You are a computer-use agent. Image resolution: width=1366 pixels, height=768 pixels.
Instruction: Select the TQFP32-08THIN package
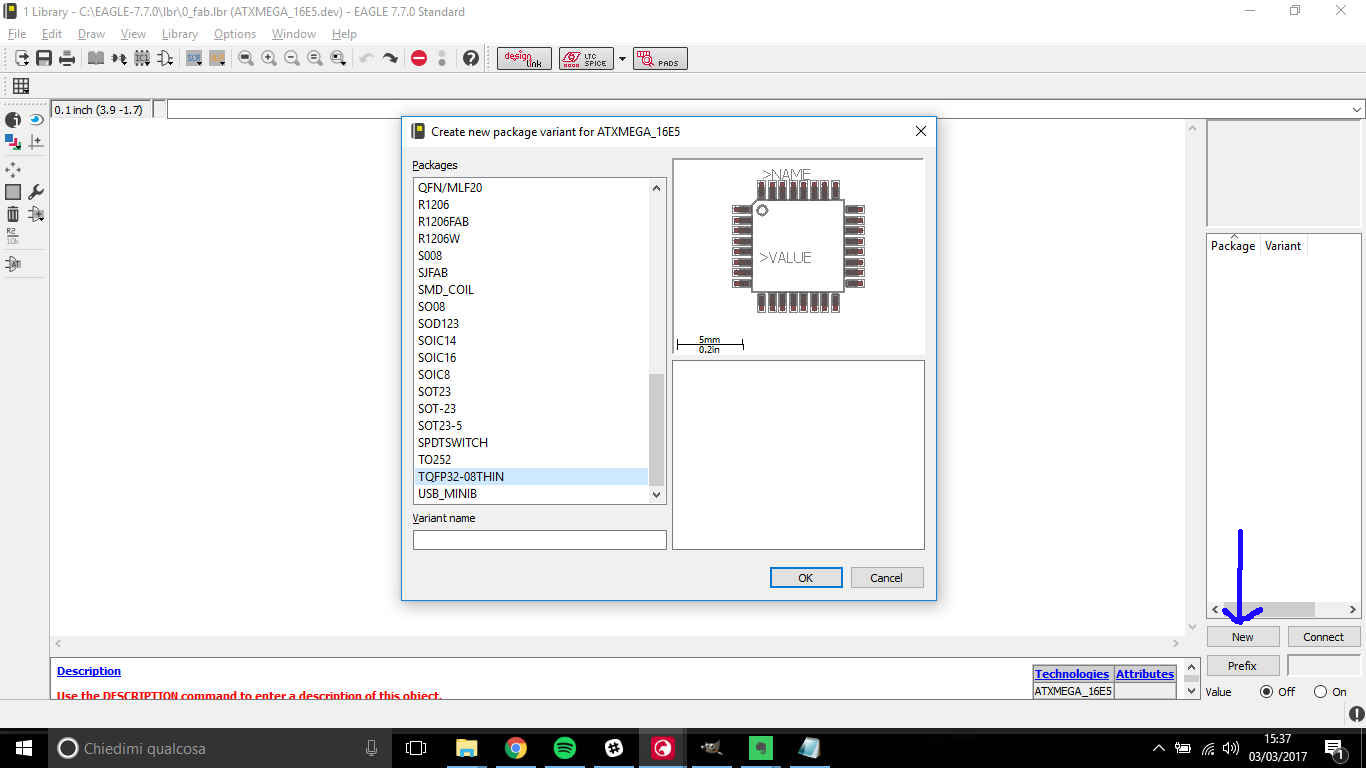point(531,477)
